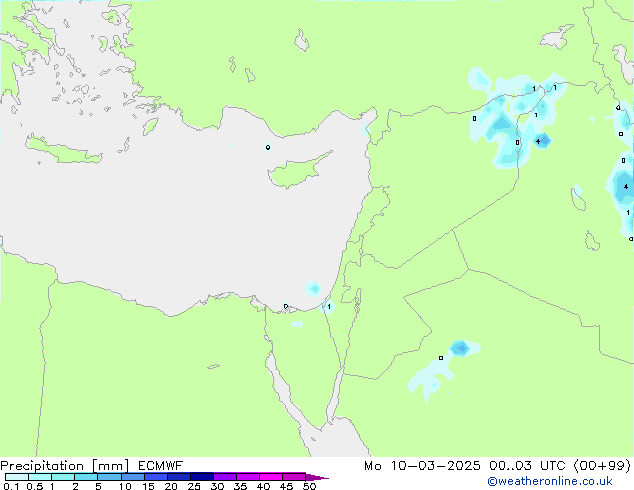Click the '00..03 UTC' time text
634x490 pixels.
[527, 466]
